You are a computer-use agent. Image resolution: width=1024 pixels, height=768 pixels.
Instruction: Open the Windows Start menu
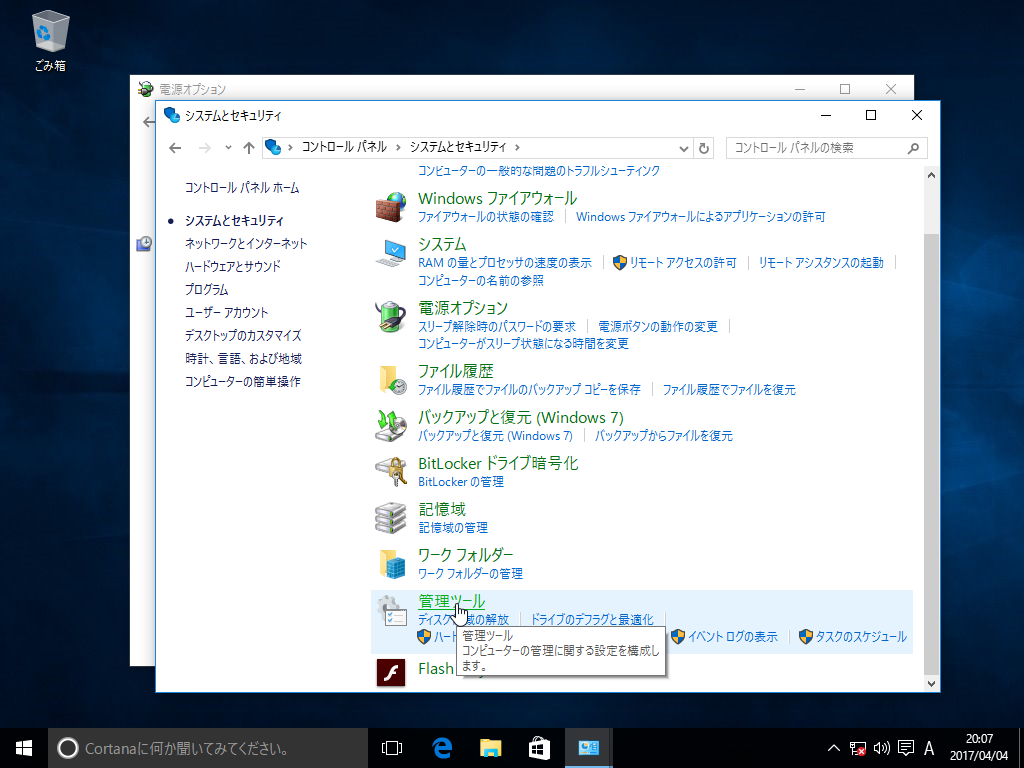point(24,748)
